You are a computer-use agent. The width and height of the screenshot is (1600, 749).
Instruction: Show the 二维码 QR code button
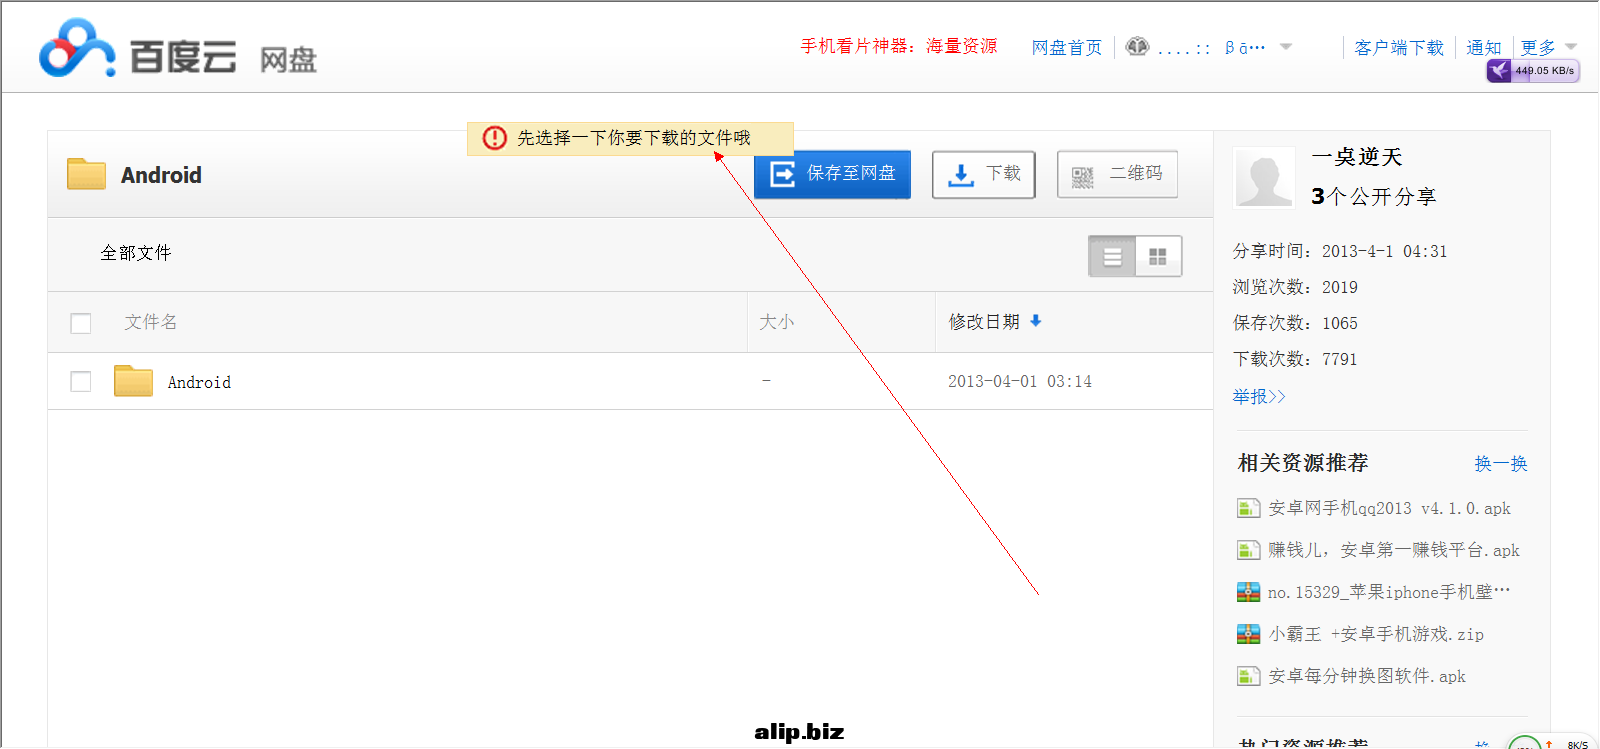tap(1117, 174)
